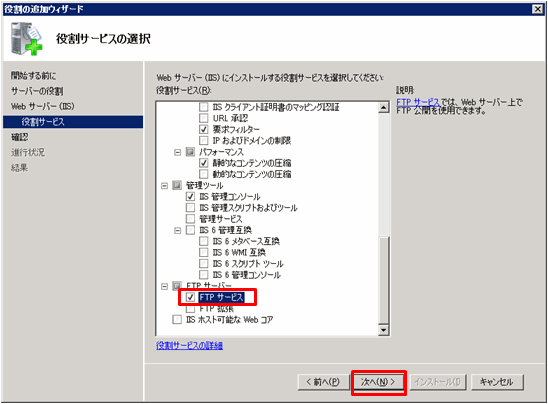Select the 管理サービス row label
This screenshot has height=404, width=548.
pos(221,219)
